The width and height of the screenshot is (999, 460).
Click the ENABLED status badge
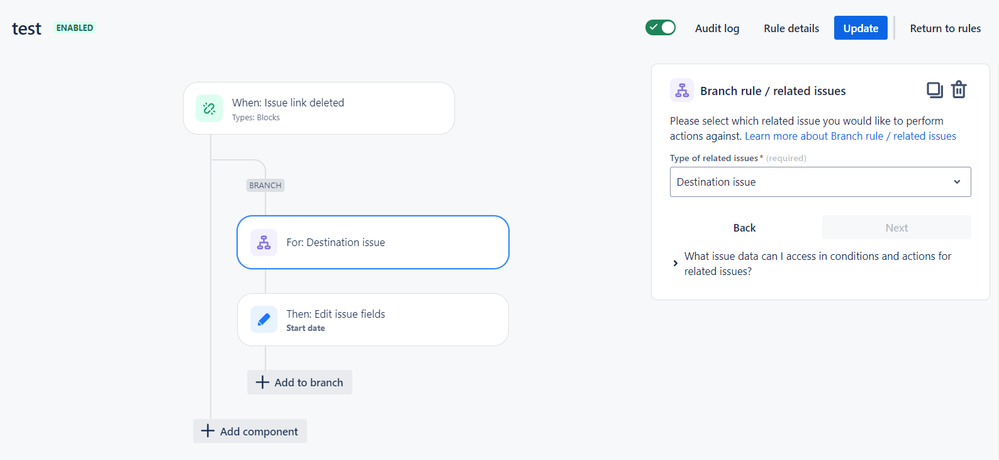pyautogui.click(x=75, y=28)
